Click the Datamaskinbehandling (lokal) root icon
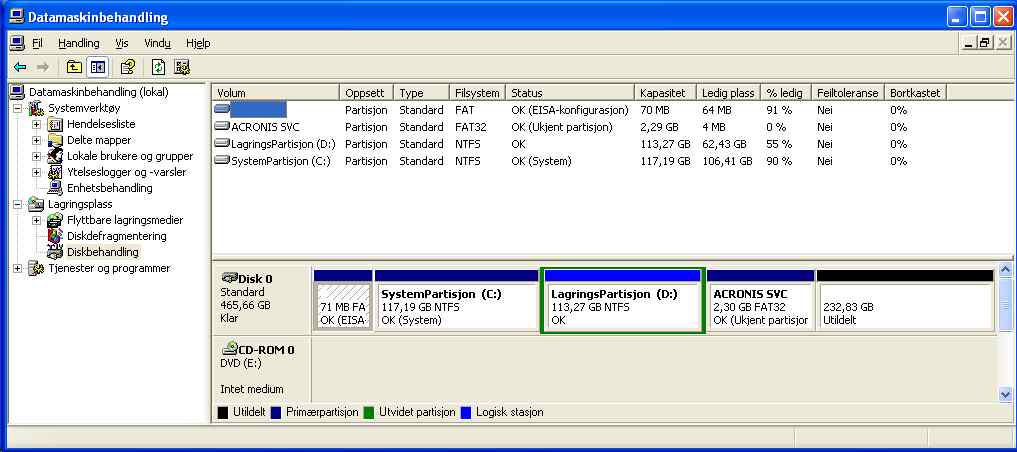Viewport: 1017px width, 452px height. (x=18, y=92)
